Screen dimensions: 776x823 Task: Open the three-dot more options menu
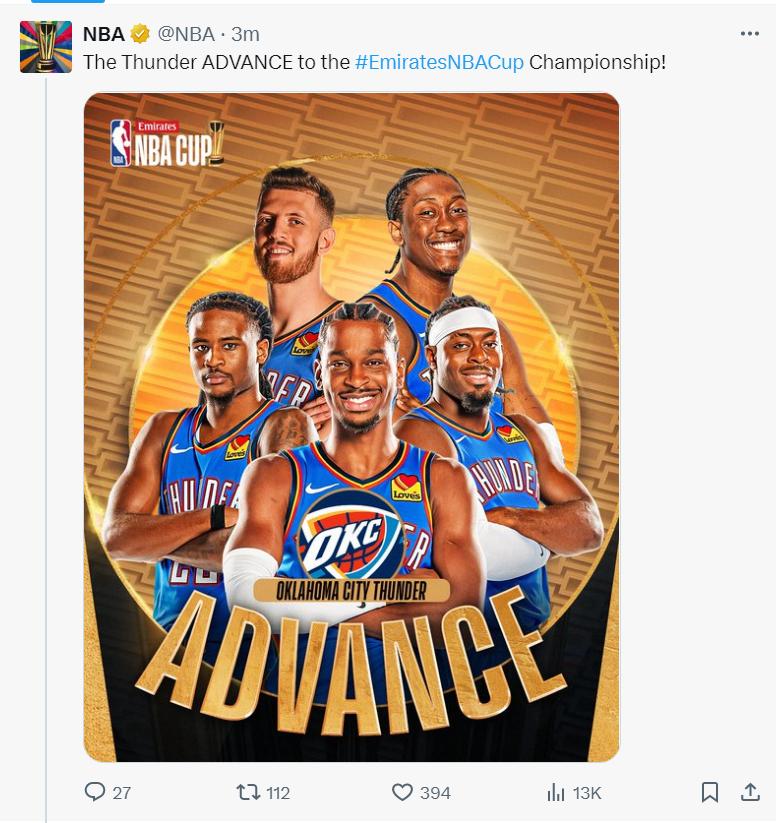pos(749,34)
